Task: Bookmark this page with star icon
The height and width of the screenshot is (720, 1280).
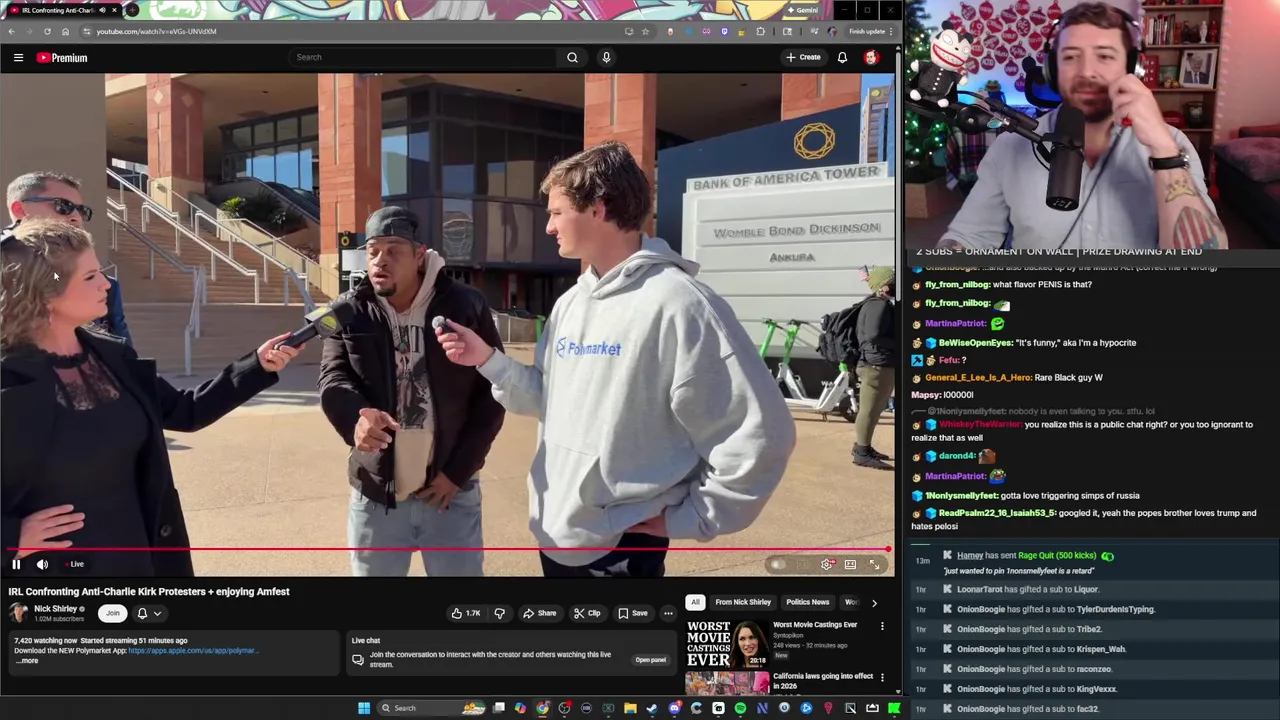Action: point(645,31)
